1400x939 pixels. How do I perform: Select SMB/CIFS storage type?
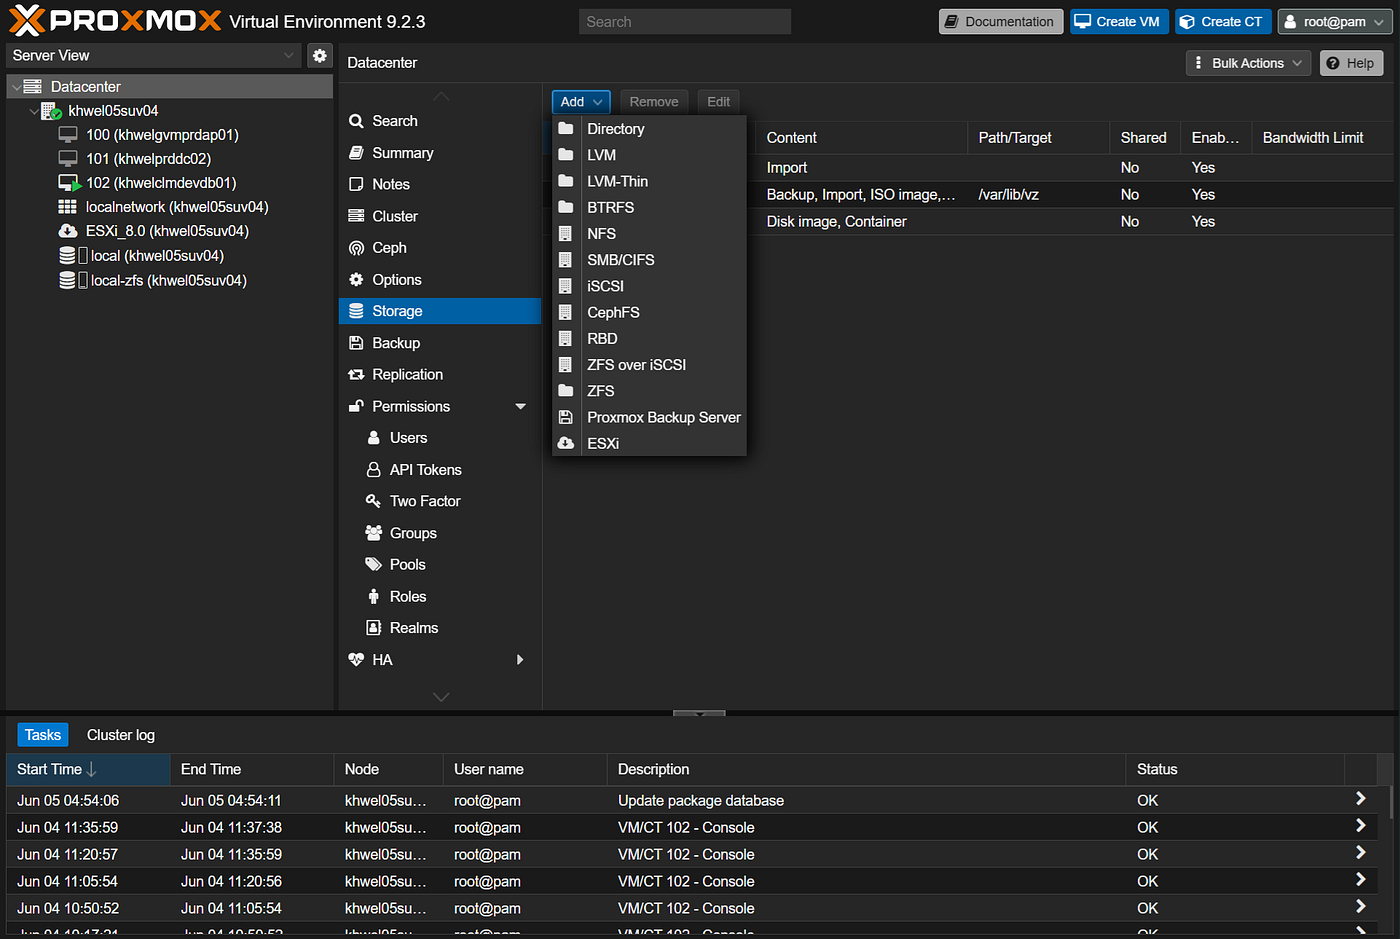tap(649, 260)
